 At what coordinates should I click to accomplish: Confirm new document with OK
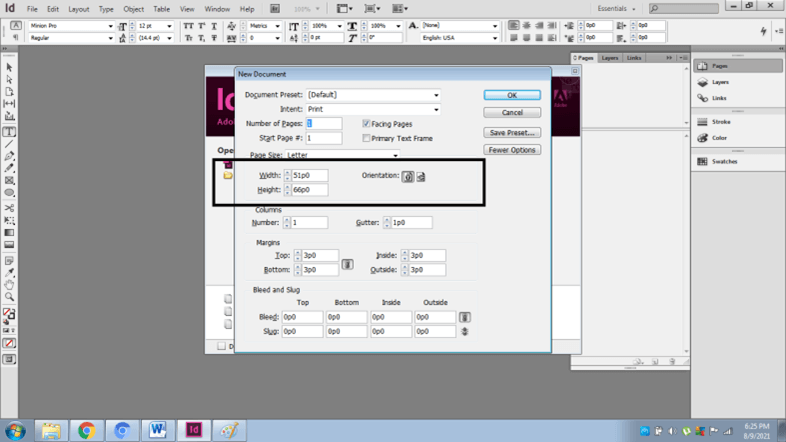click(x=512, y=95)
